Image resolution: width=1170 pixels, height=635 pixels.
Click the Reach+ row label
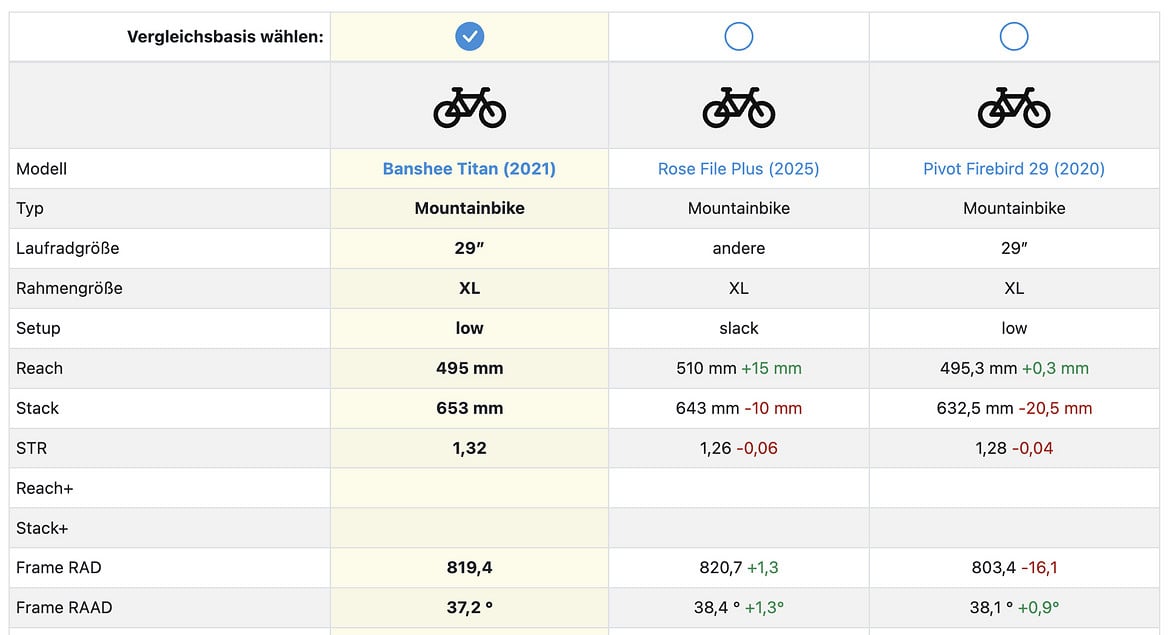click(x=44, y=488)
